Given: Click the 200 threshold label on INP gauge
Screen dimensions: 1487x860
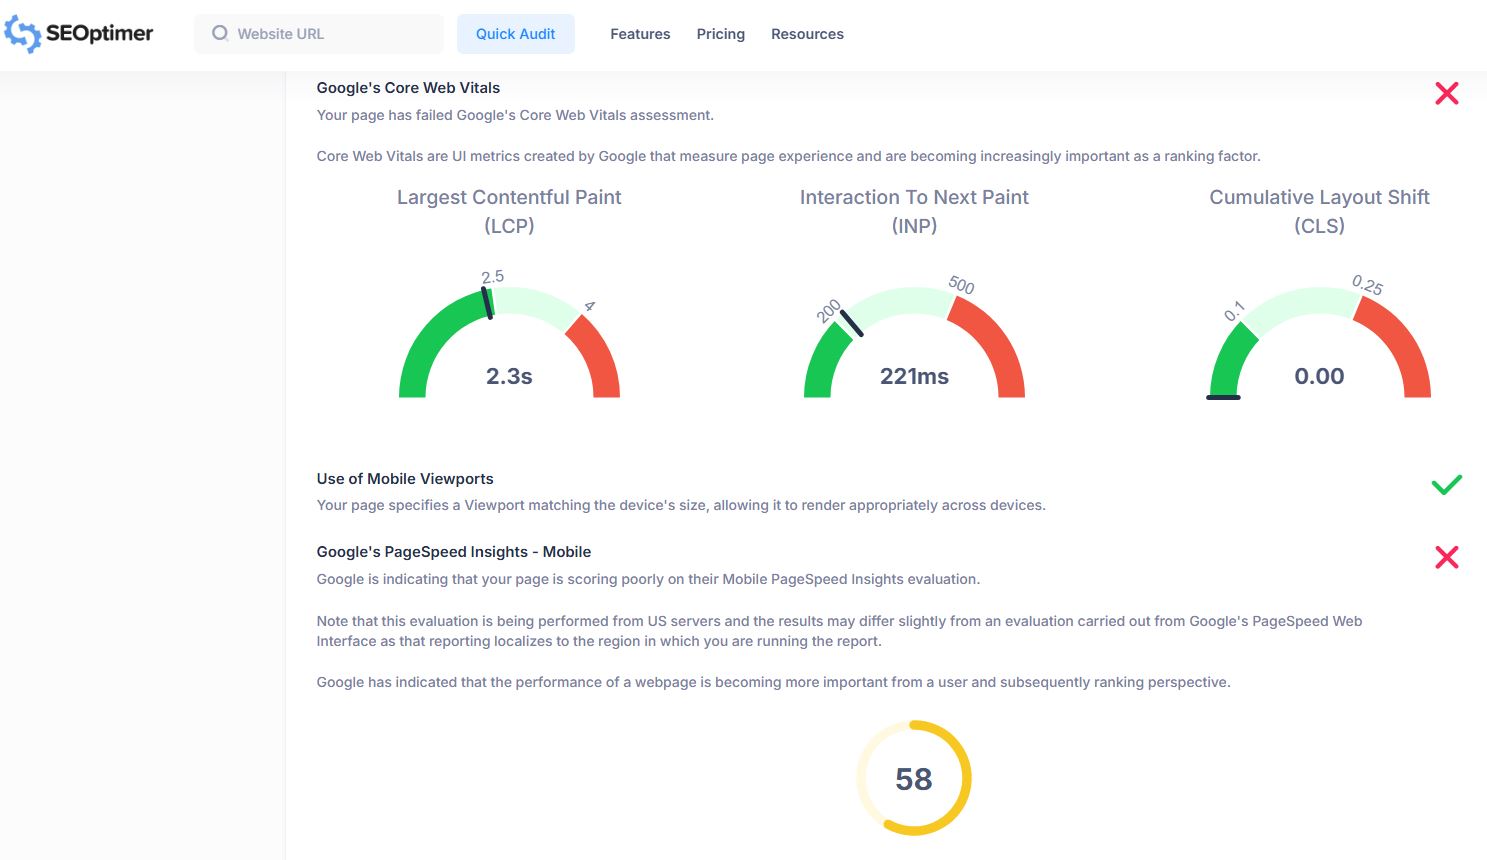Looking at the screenshot, I should [x=828, y=312].
